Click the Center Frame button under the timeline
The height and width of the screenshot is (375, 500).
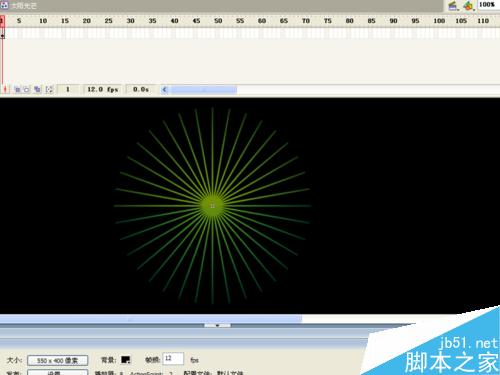coord(5,89)
